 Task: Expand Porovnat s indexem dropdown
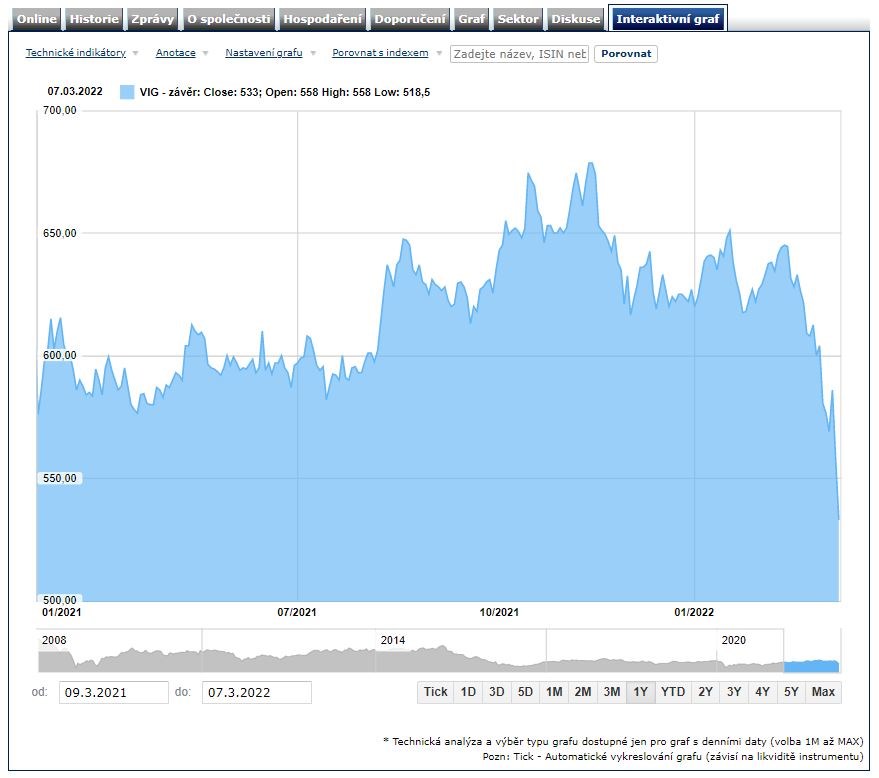coord(380,53)
